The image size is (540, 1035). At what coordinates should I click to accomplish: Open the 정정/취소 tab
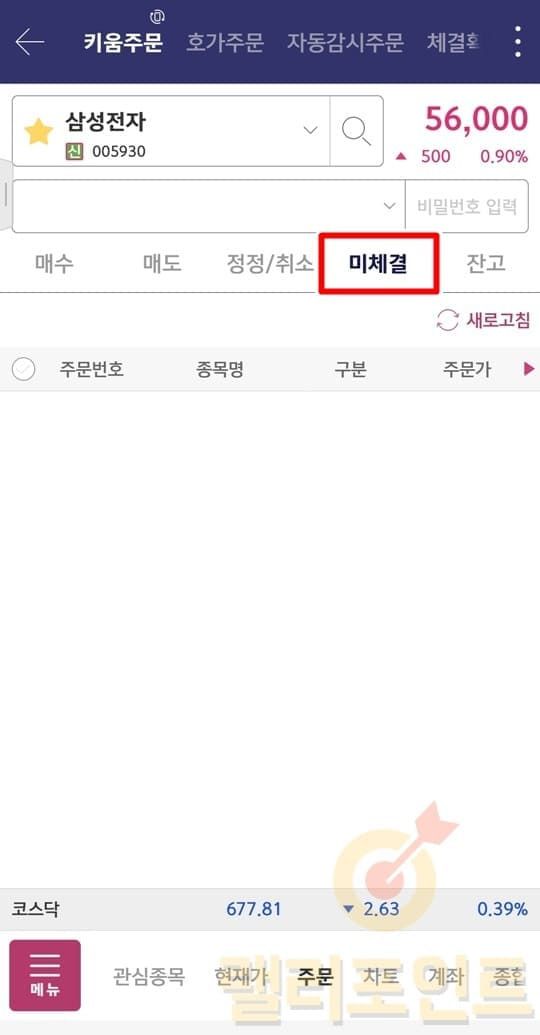pos(270,263)
